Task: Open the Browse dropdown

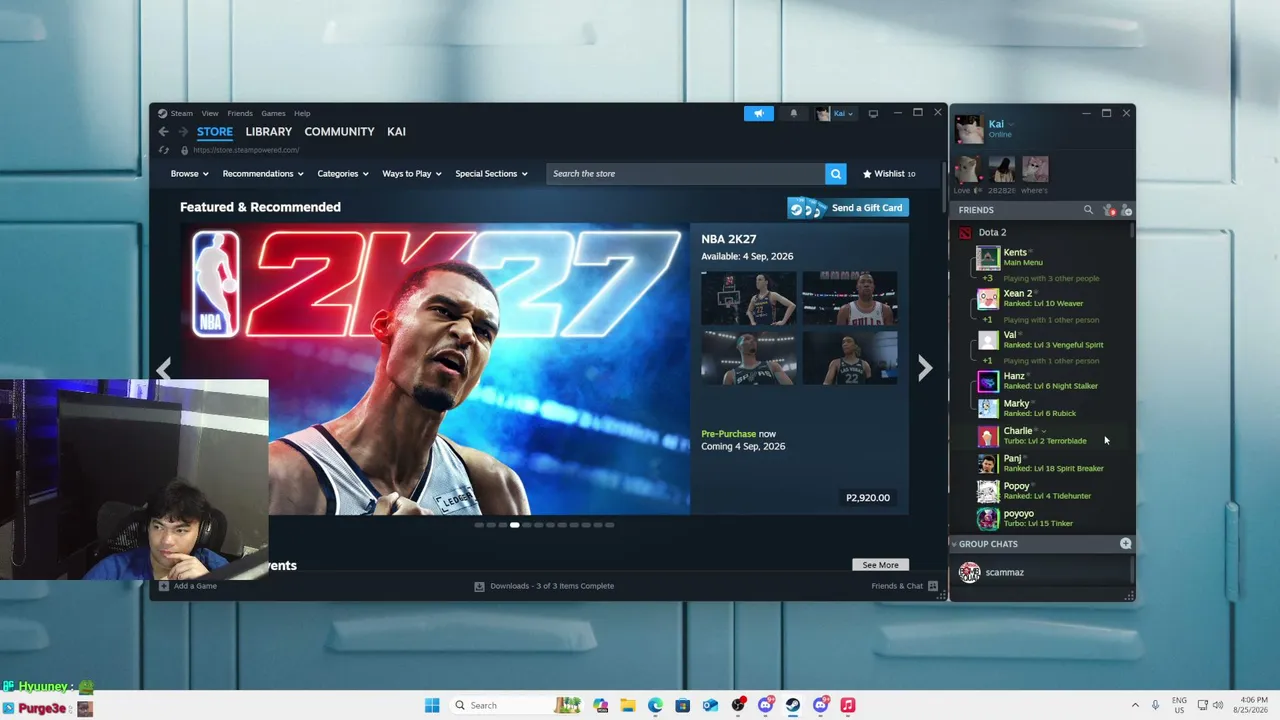Action: click(189, 174)
